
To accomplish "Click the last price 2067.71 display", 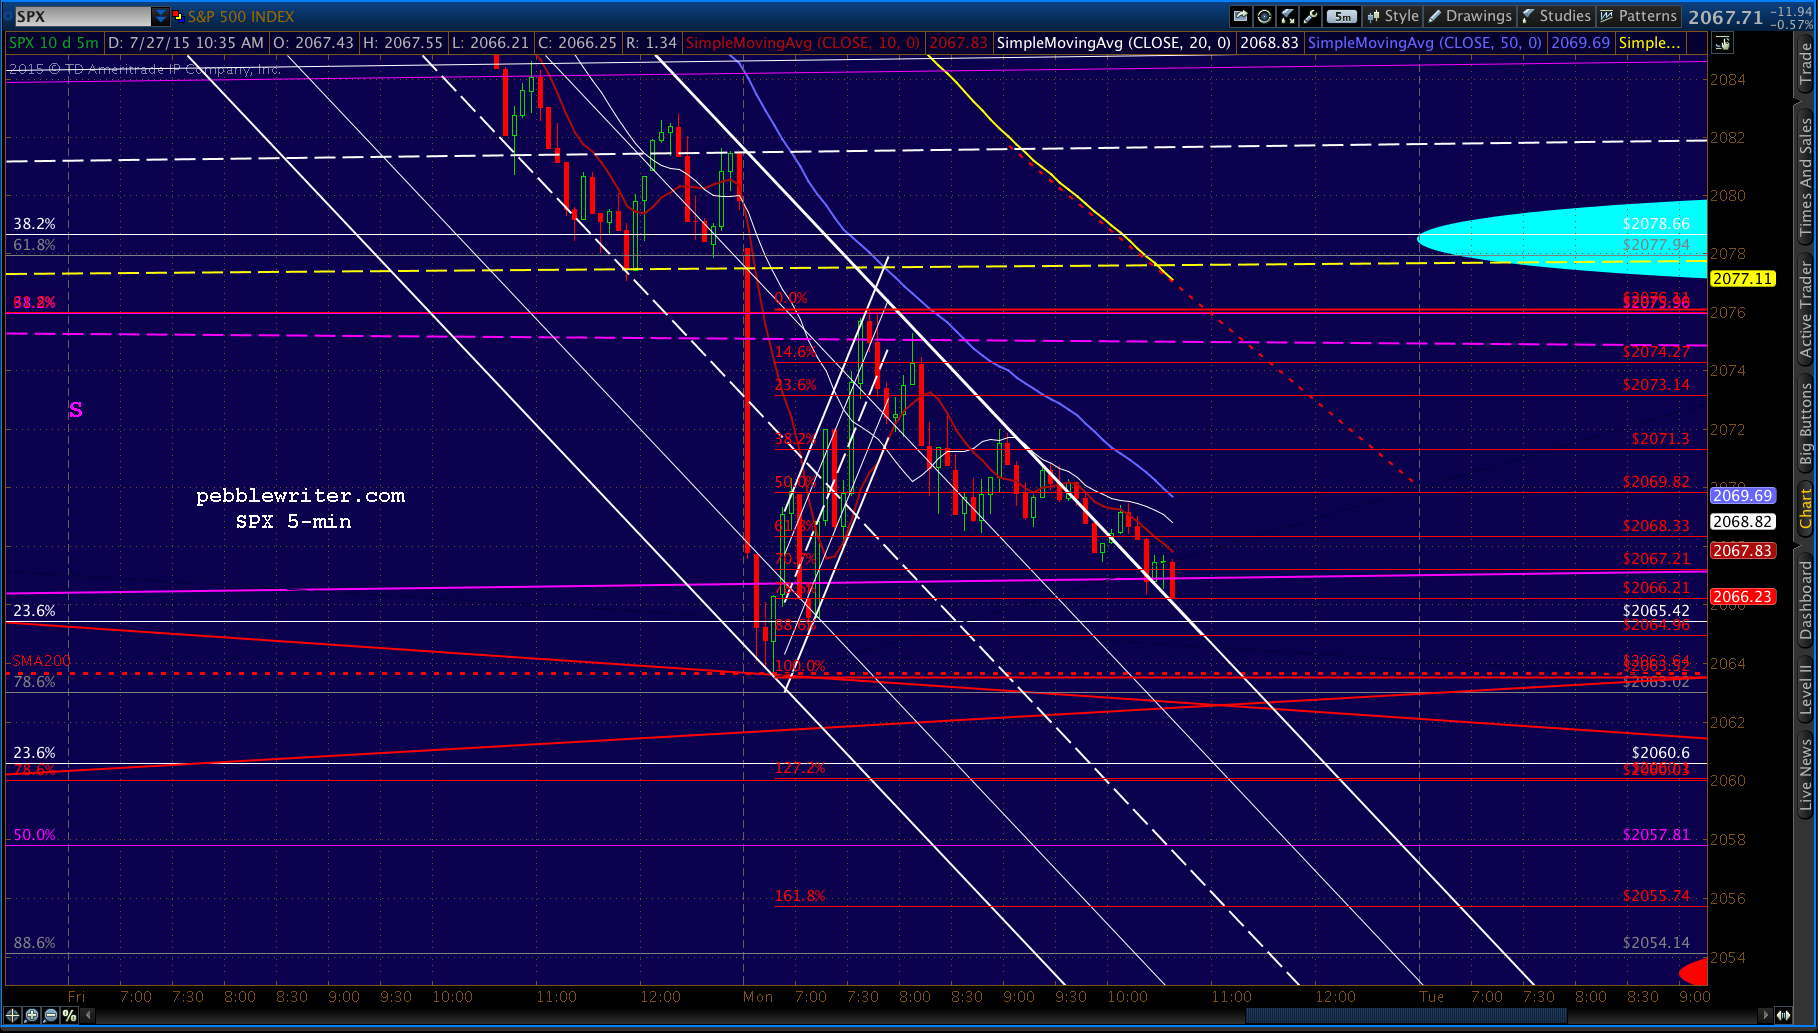I will point(1725,17).
